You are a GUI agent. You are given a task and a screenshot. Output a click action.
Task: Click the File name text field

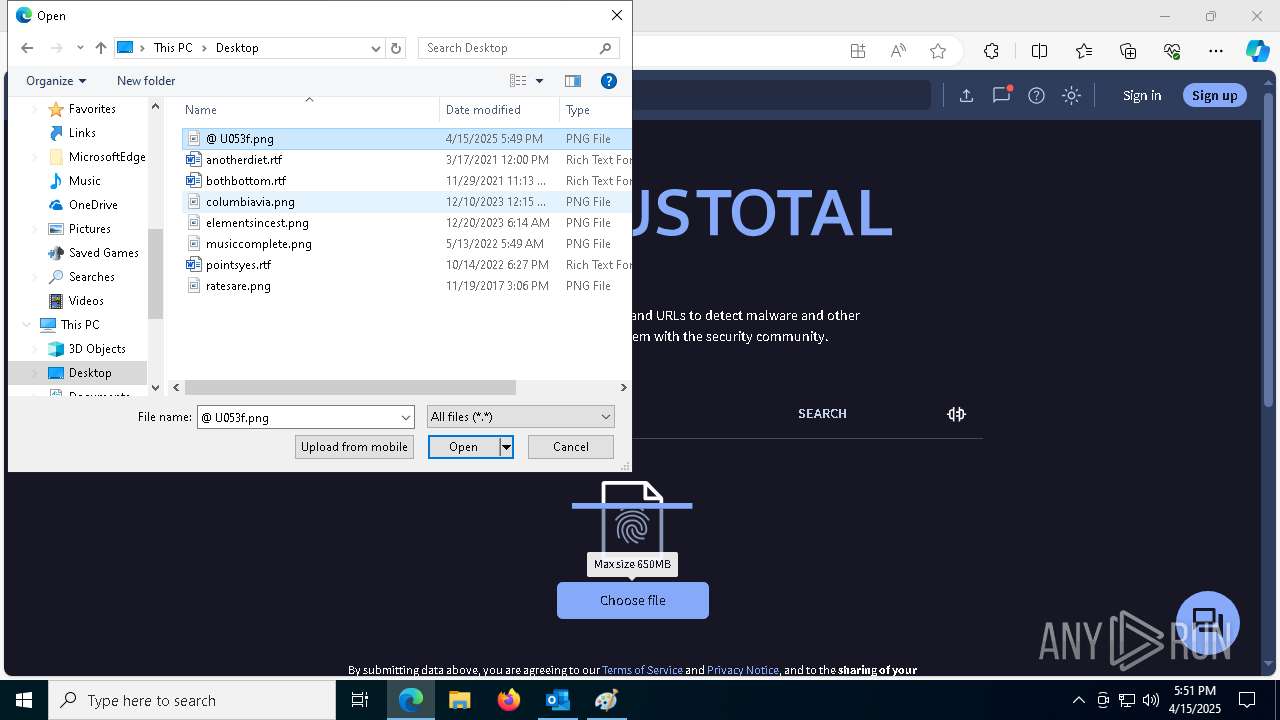[297, 417]
